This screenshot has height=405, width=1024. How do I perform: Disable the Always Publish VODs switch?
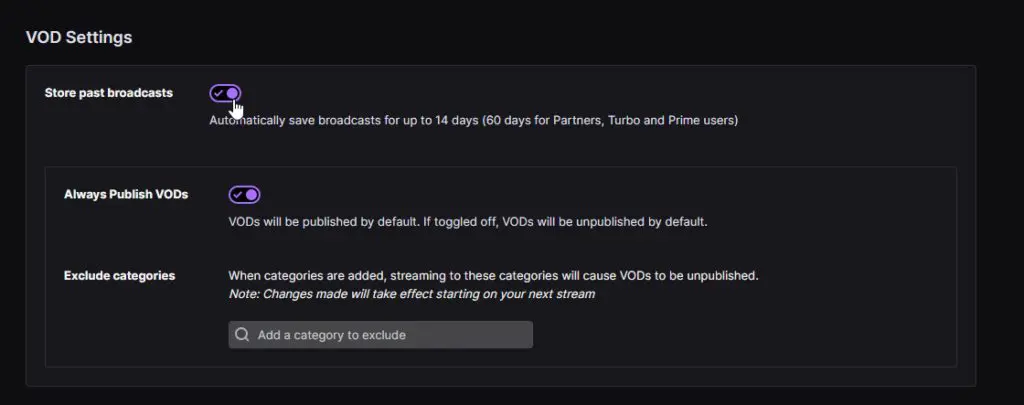tap(244, 195)
